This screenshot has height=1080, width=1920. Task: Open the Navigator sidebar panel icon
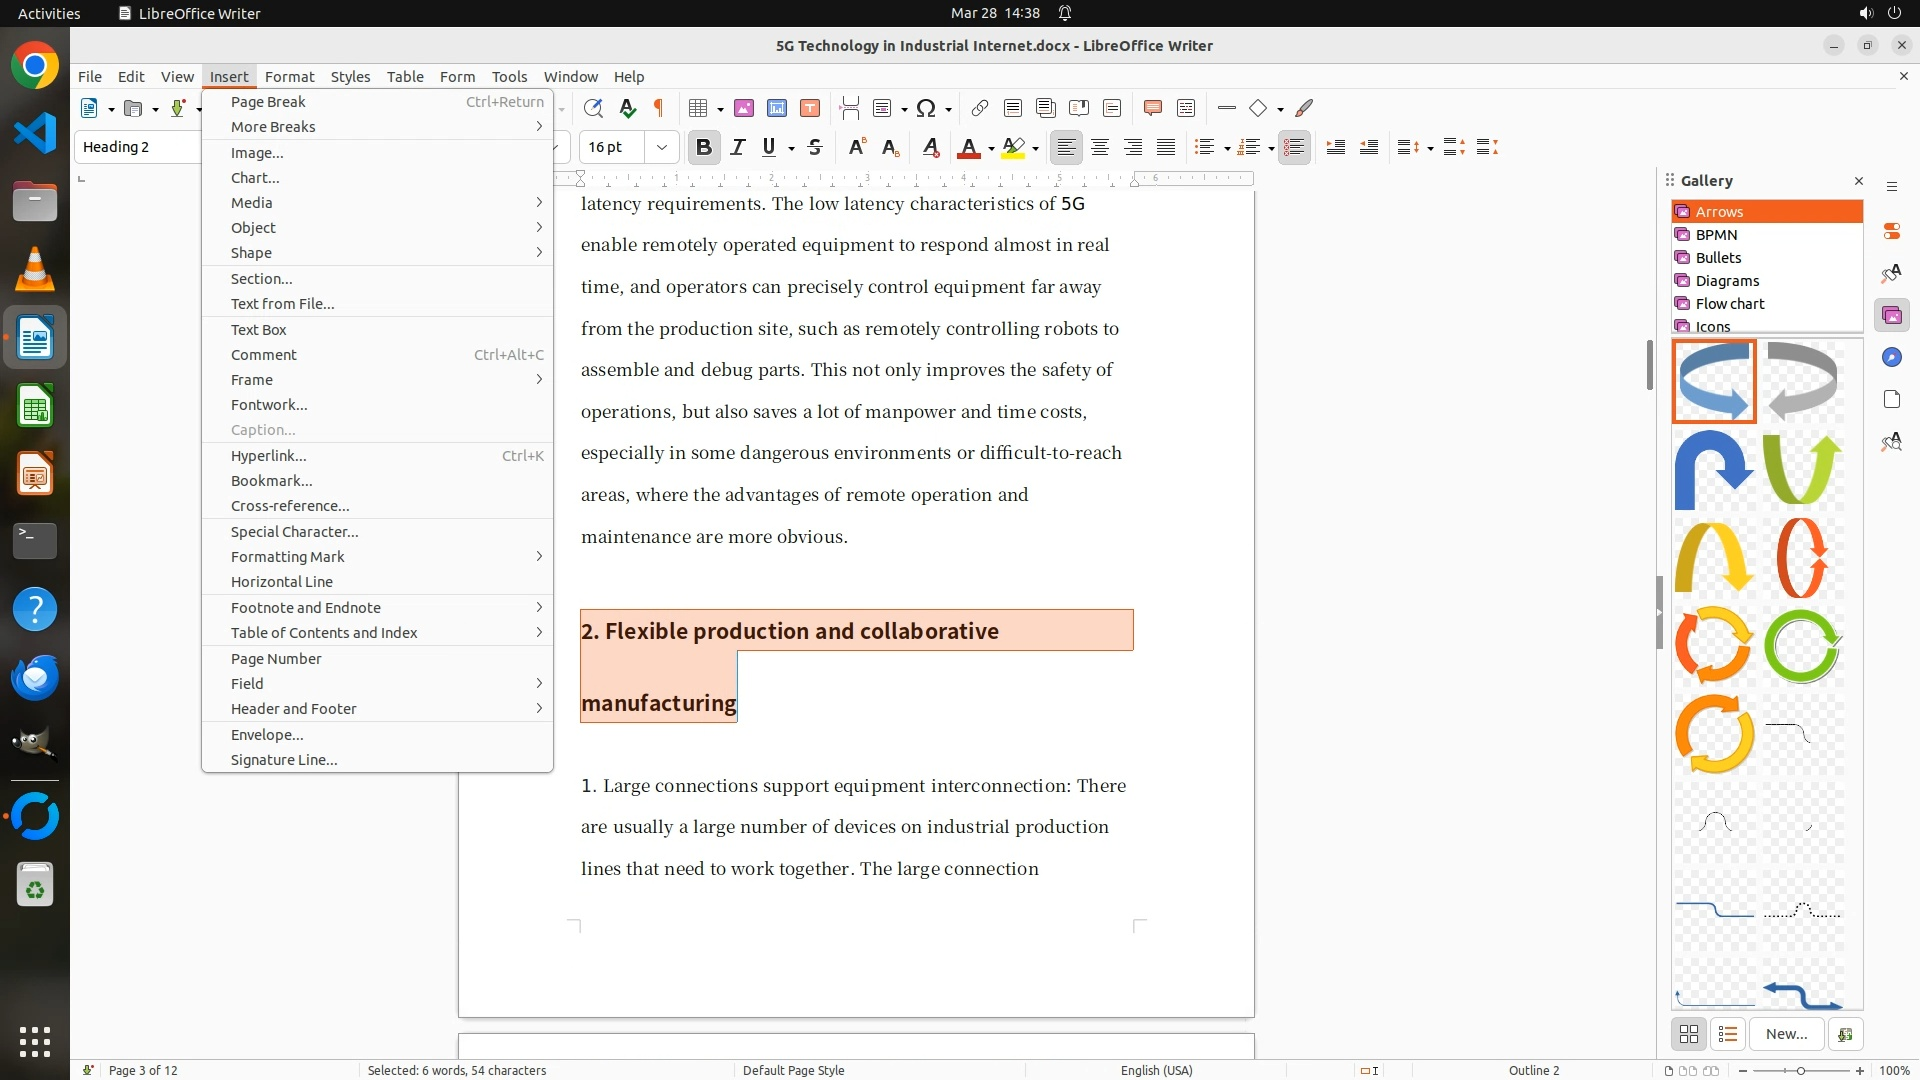[x=1891, y=358]
